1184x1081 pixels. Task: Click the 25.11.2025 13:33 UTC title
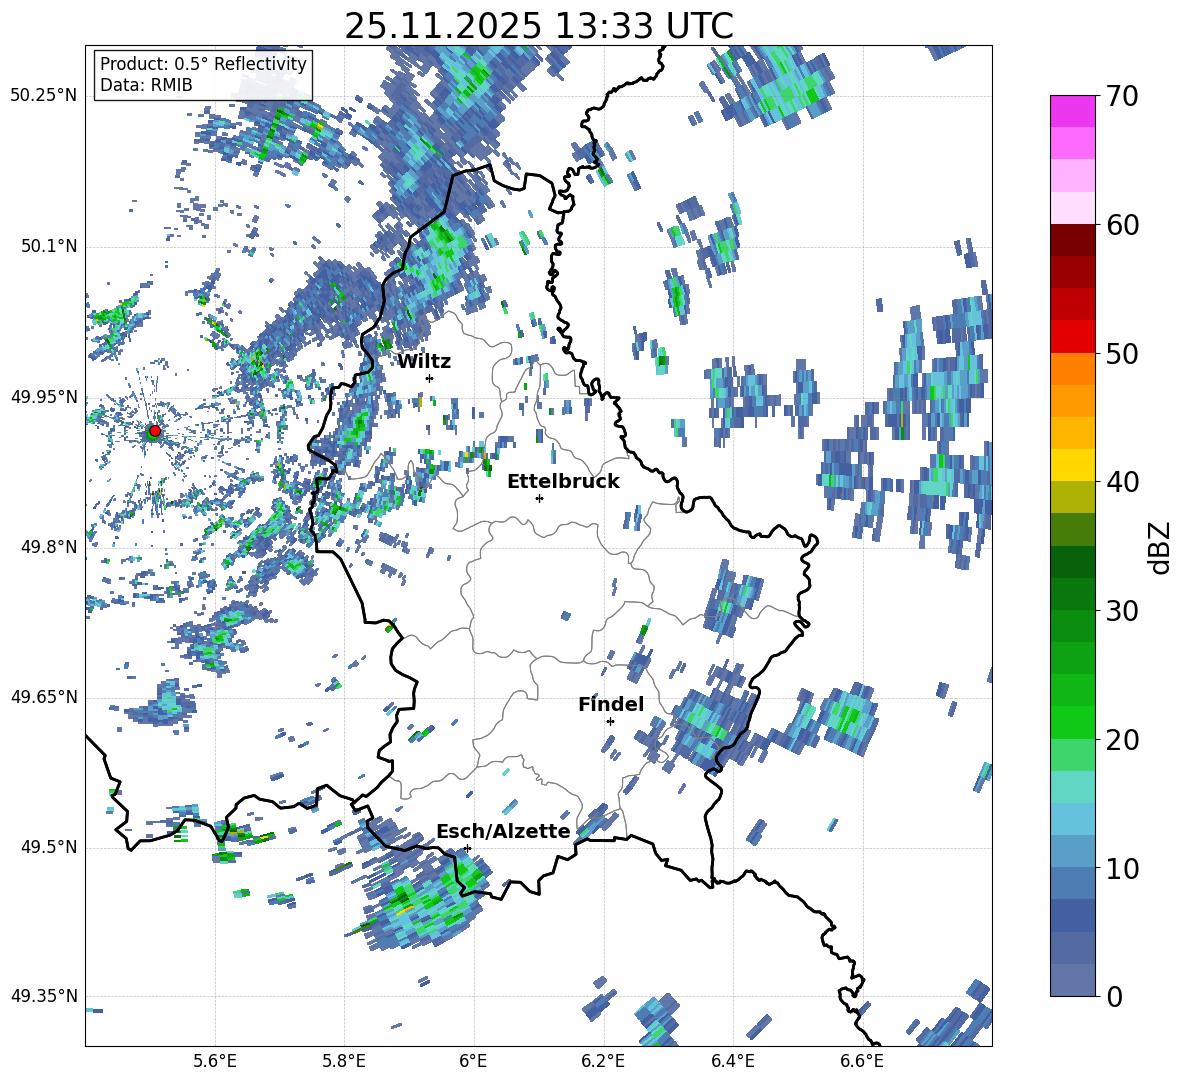coord(538,26)
